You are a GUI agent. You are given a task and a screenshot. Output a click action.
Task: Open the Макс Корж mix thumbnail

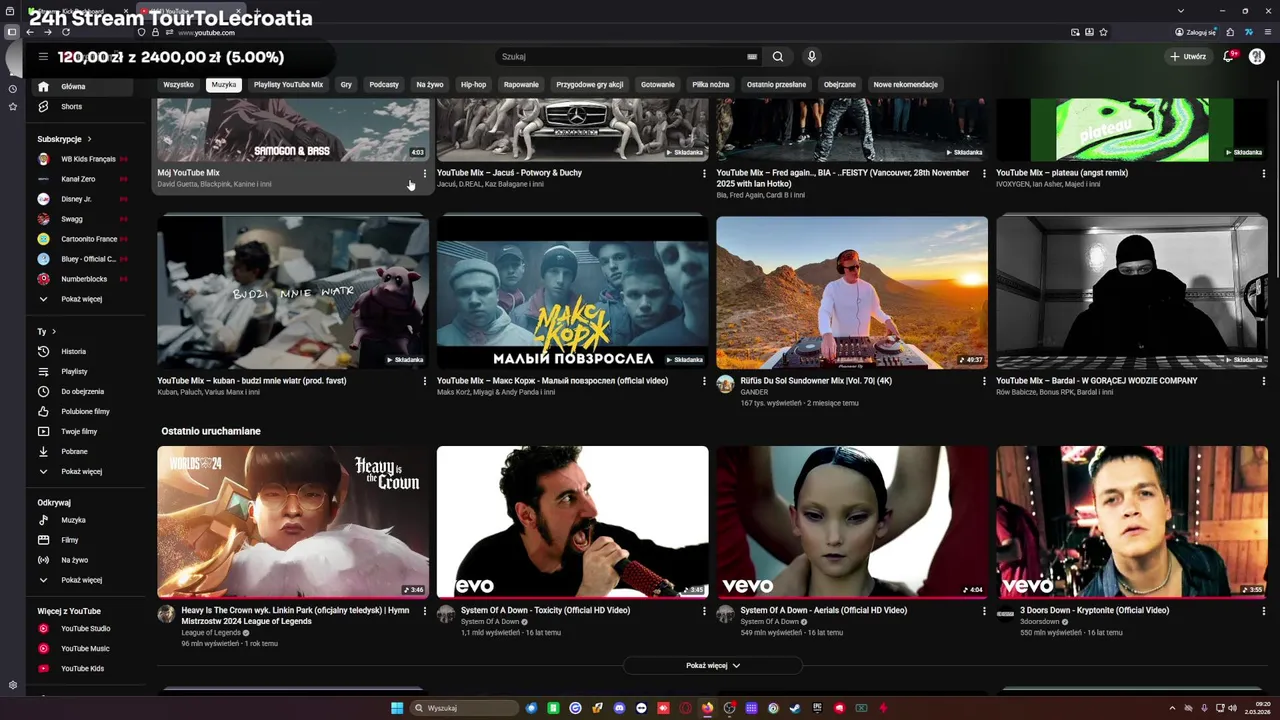(573, 293)
